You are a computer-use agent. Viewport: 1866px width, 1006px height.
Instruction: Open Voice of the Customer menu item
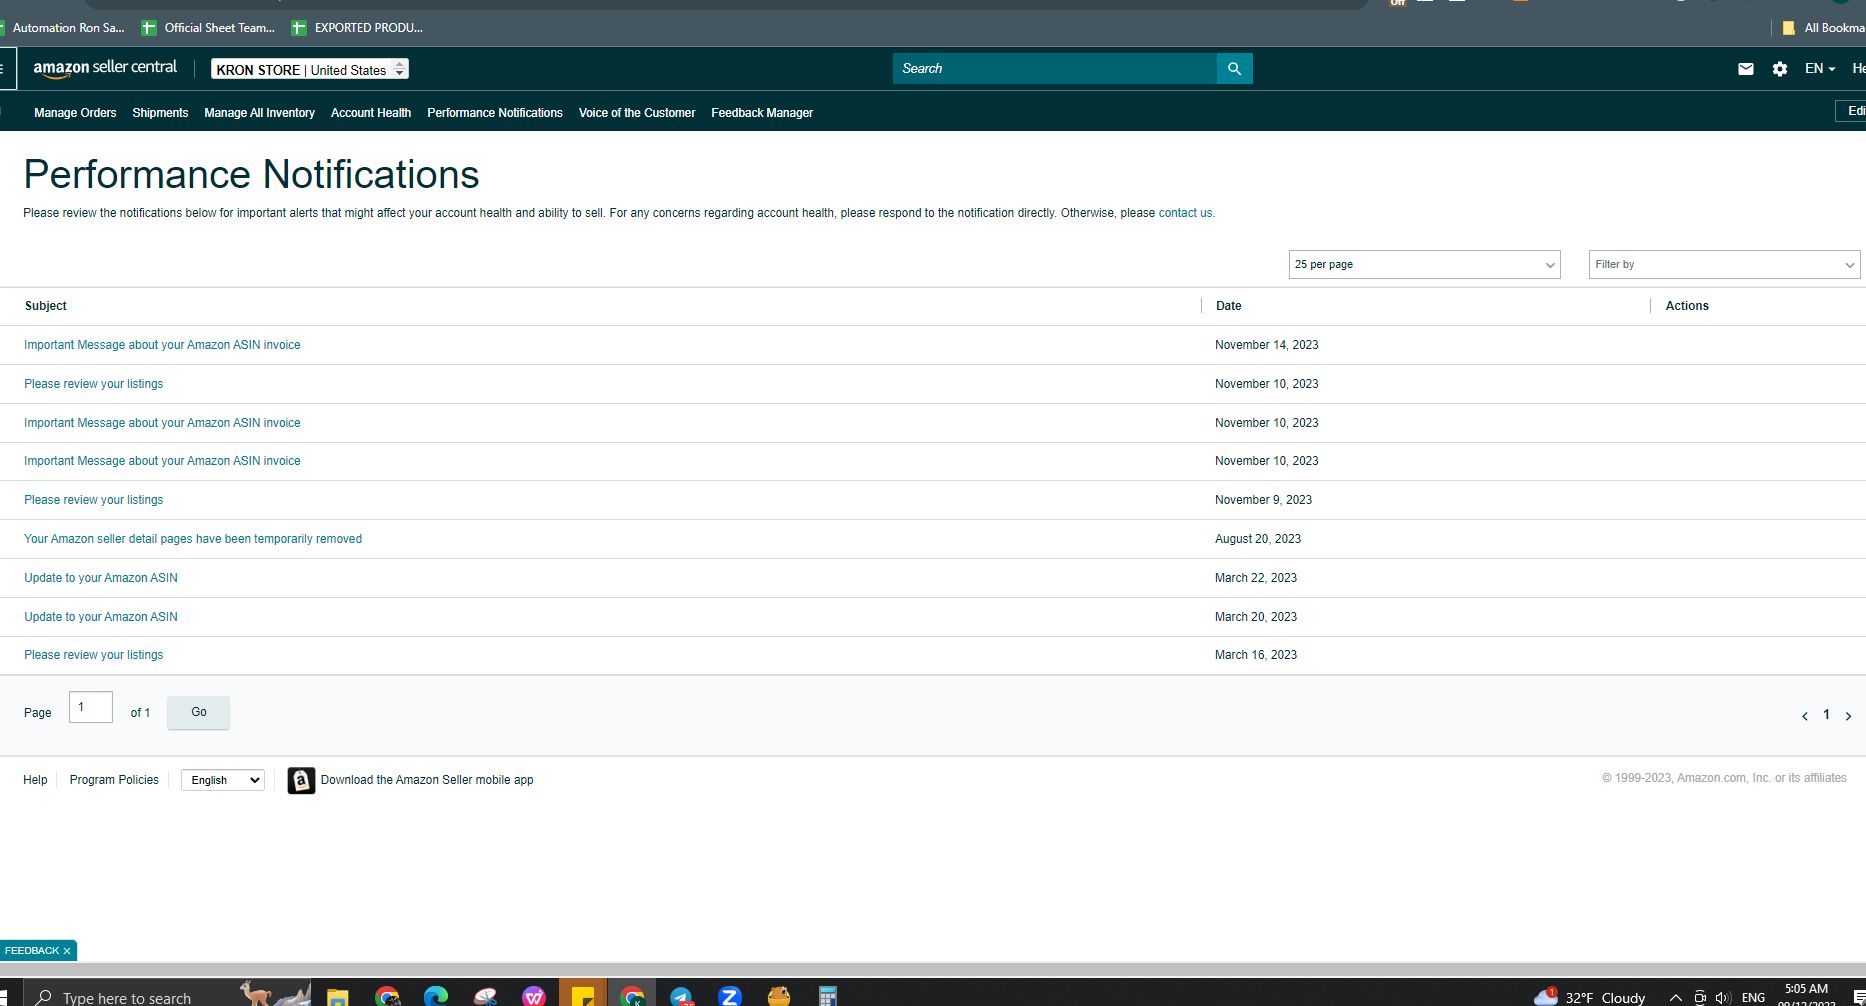point(637,113)
